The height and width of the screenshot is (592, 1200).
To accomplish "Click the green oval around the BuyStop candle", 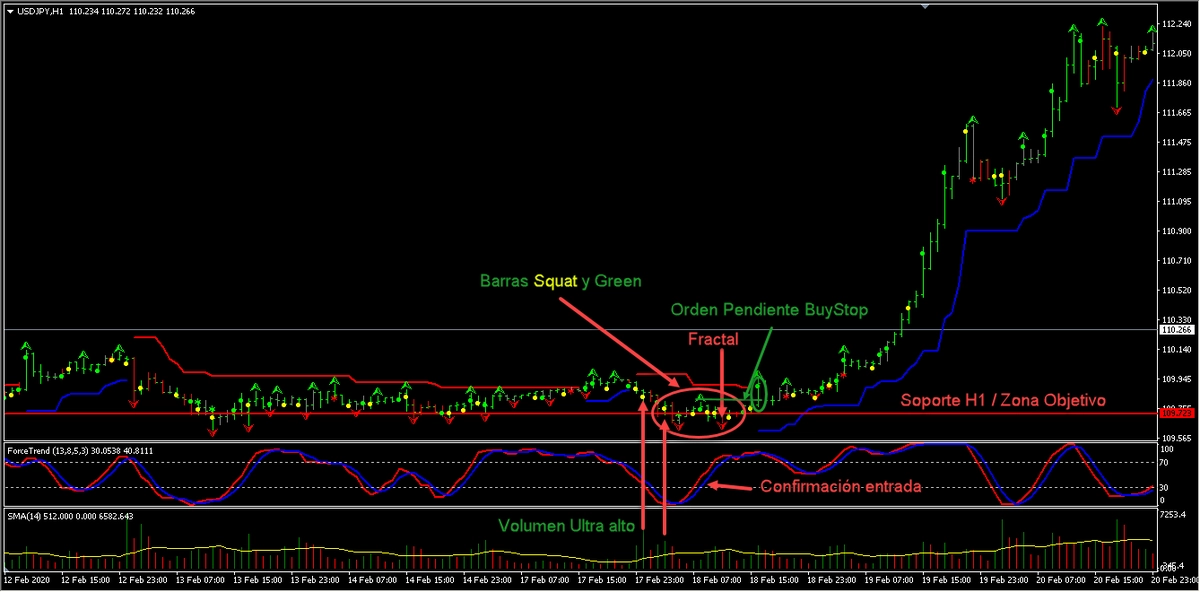I will 758,392.
